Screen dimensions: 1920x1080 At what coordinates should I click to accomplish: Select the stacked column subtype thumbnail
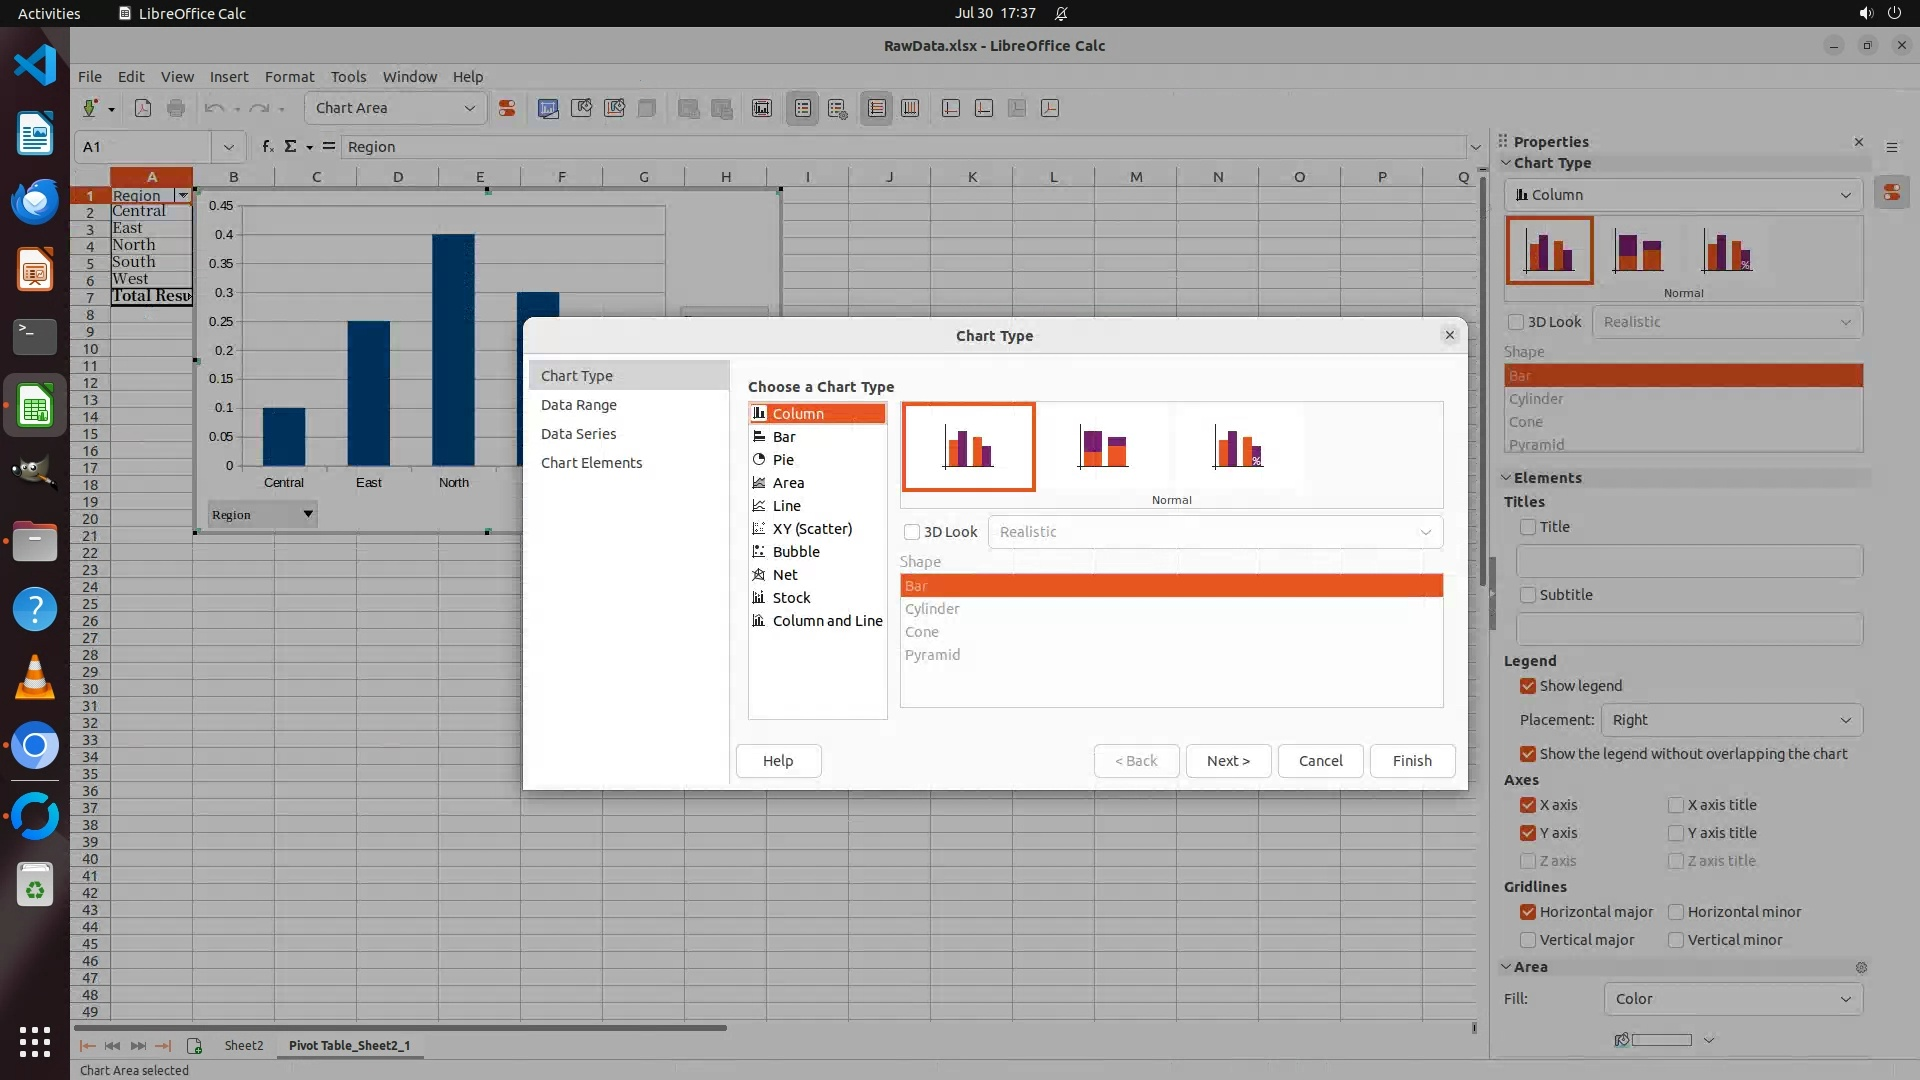pos(1103,447)
